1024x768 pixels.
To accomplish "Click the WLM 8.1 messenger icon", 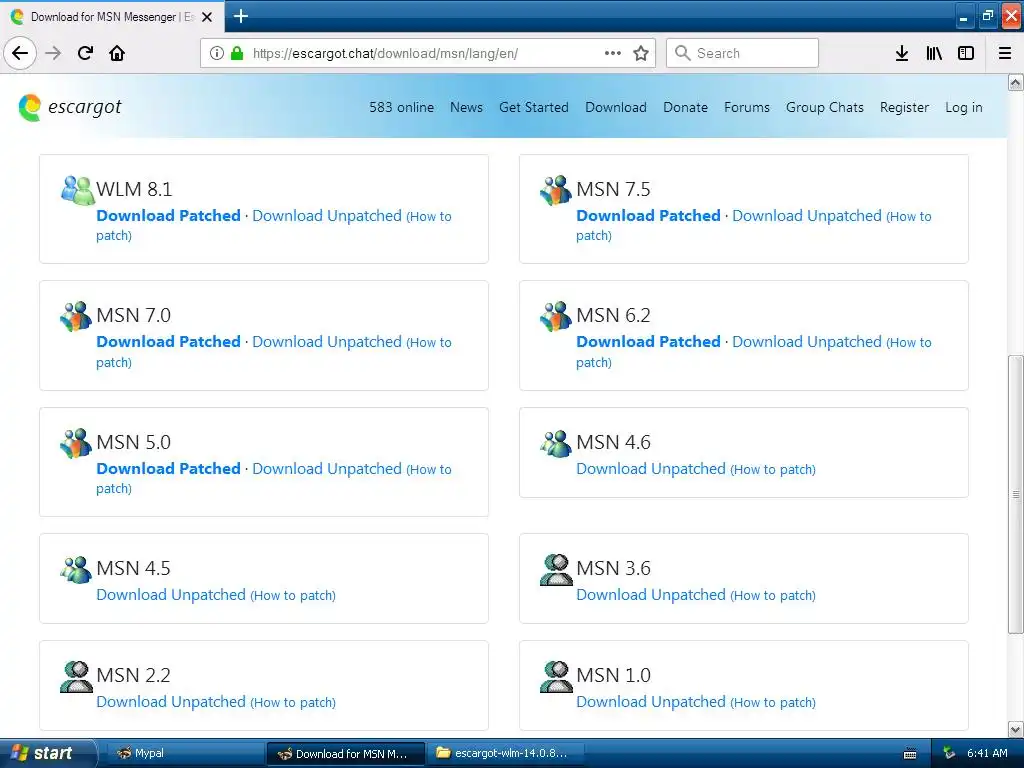I will (78, 190).
